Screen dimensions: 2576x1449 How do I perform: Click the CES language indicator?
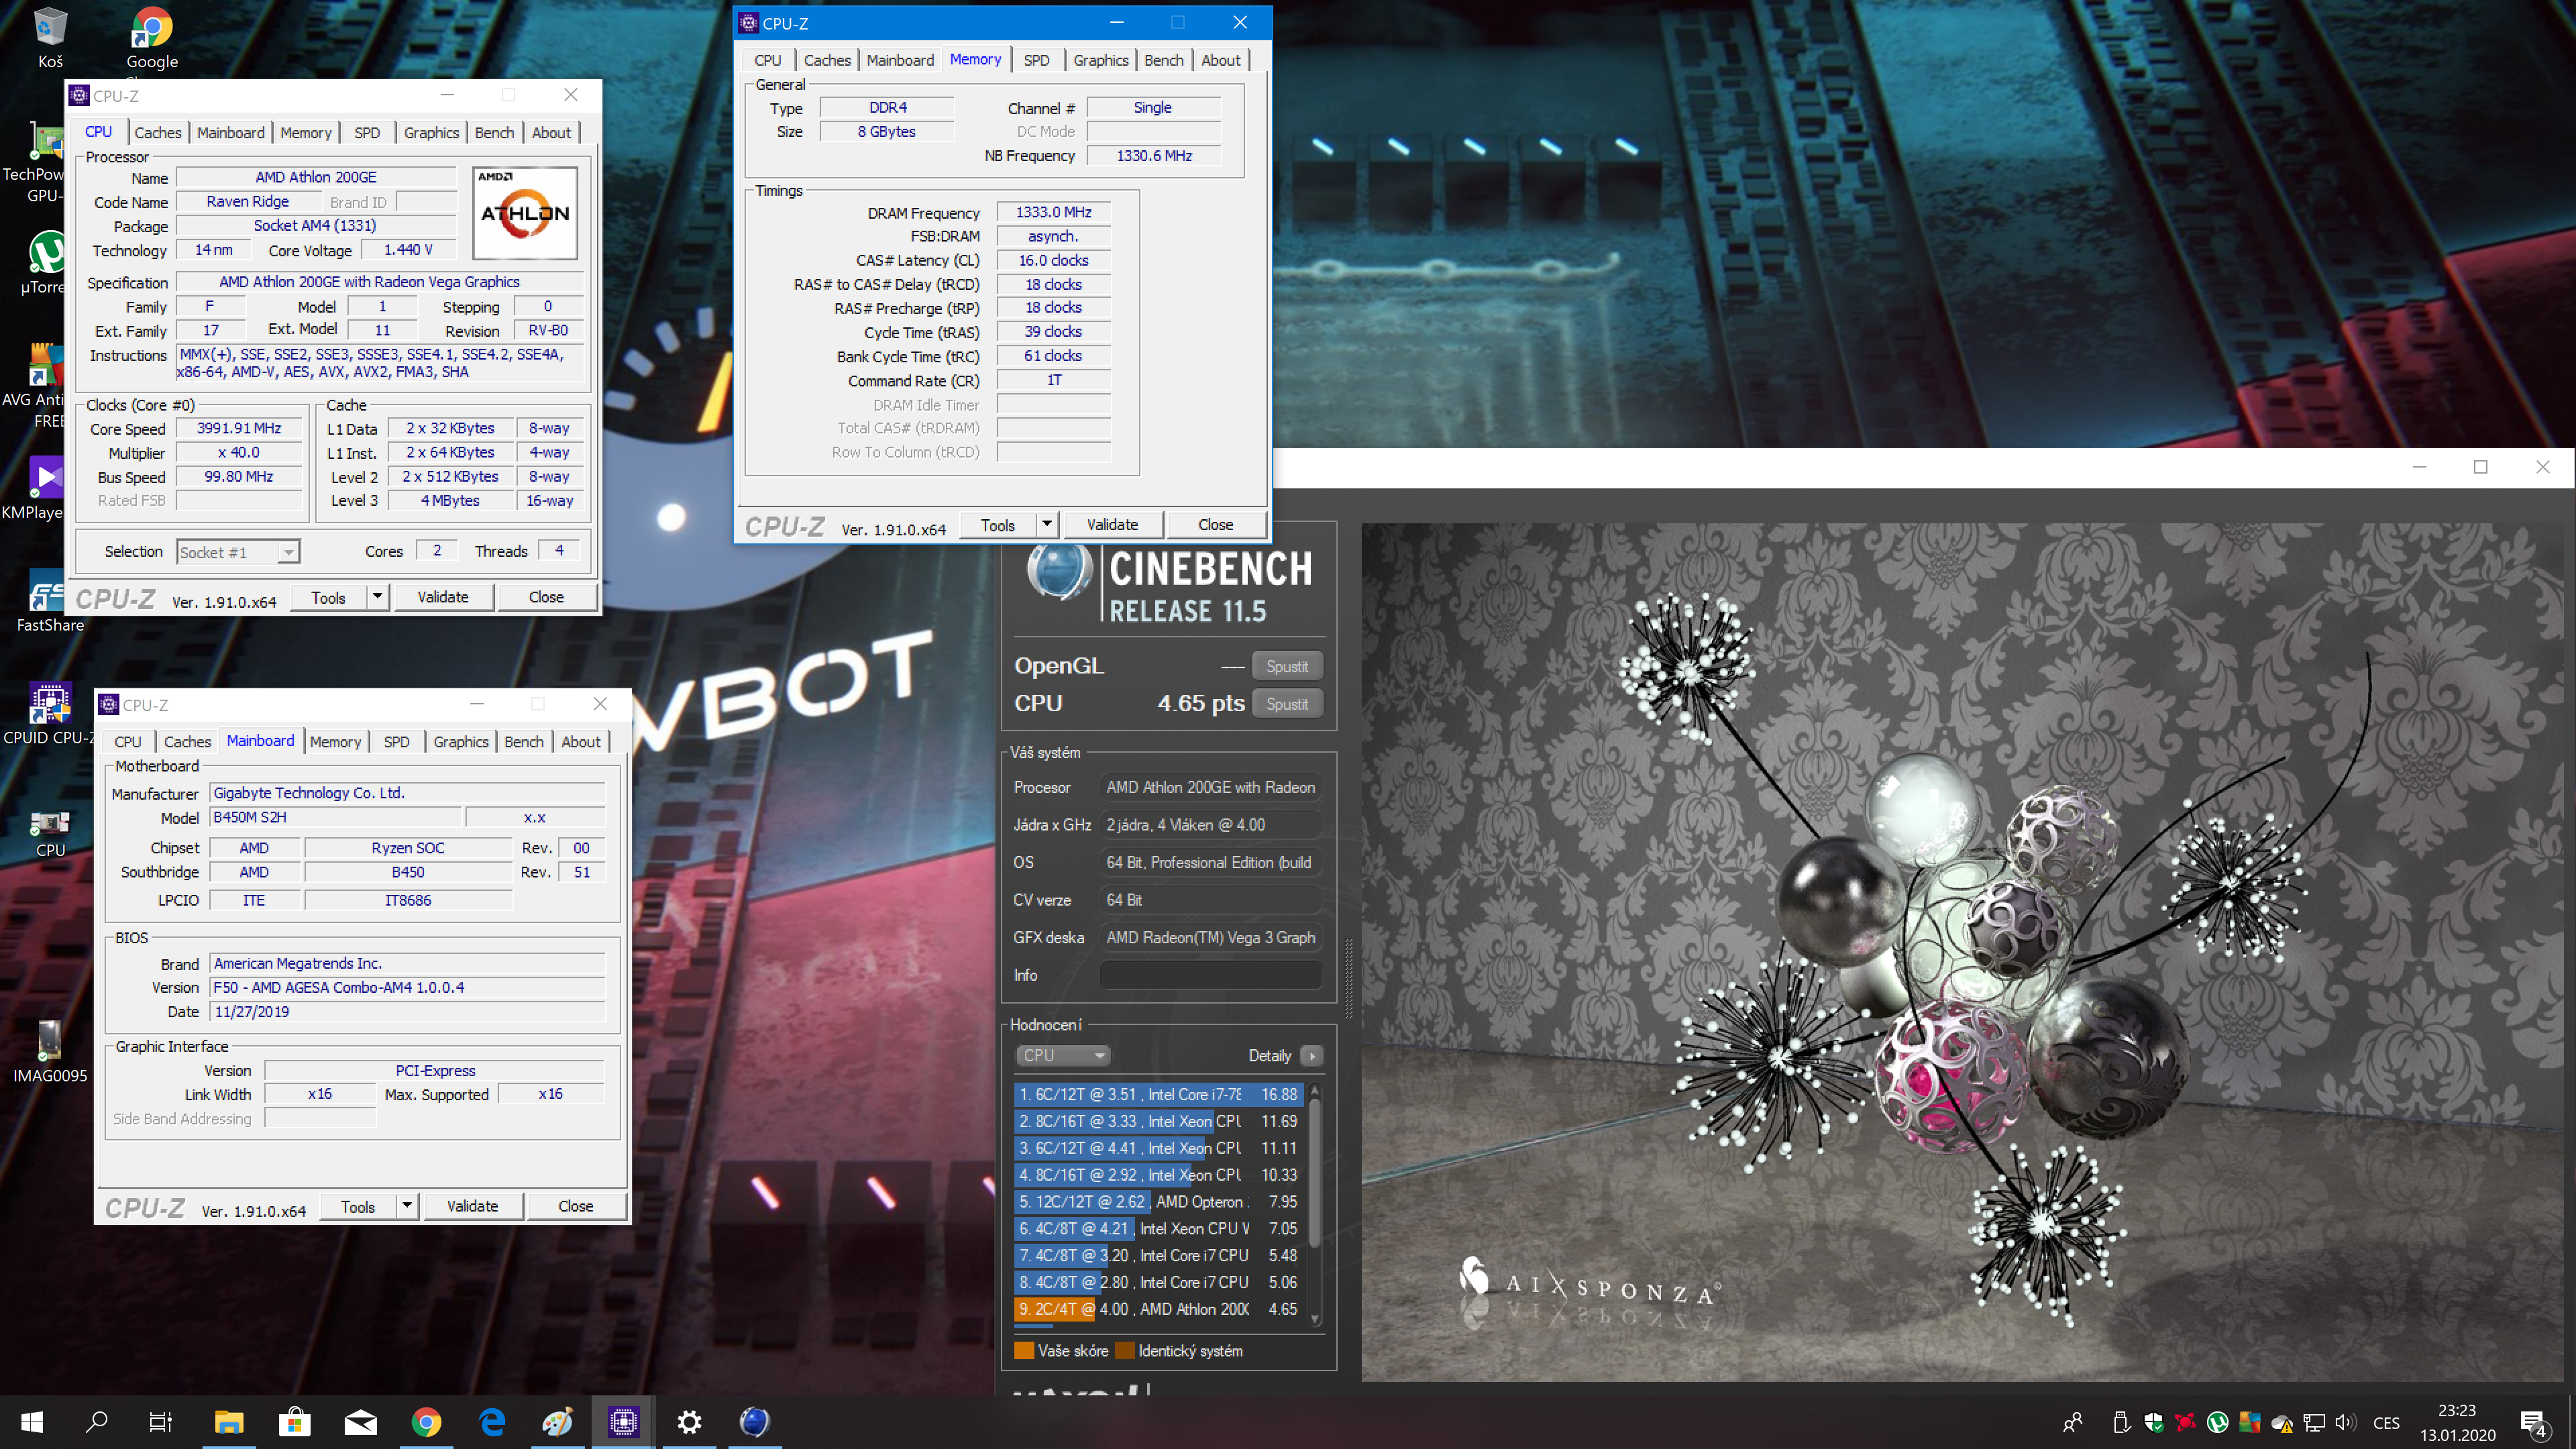coord(2386,1422)
